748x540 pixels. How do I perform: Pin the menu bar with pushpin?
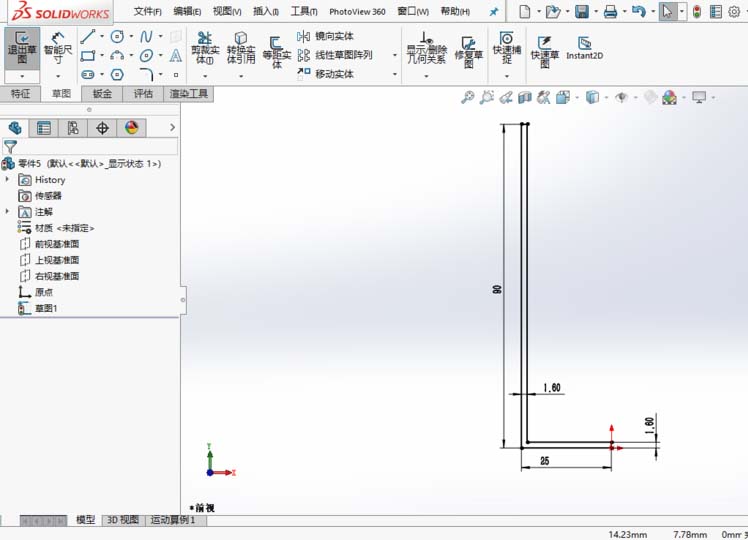pos(494,12)
